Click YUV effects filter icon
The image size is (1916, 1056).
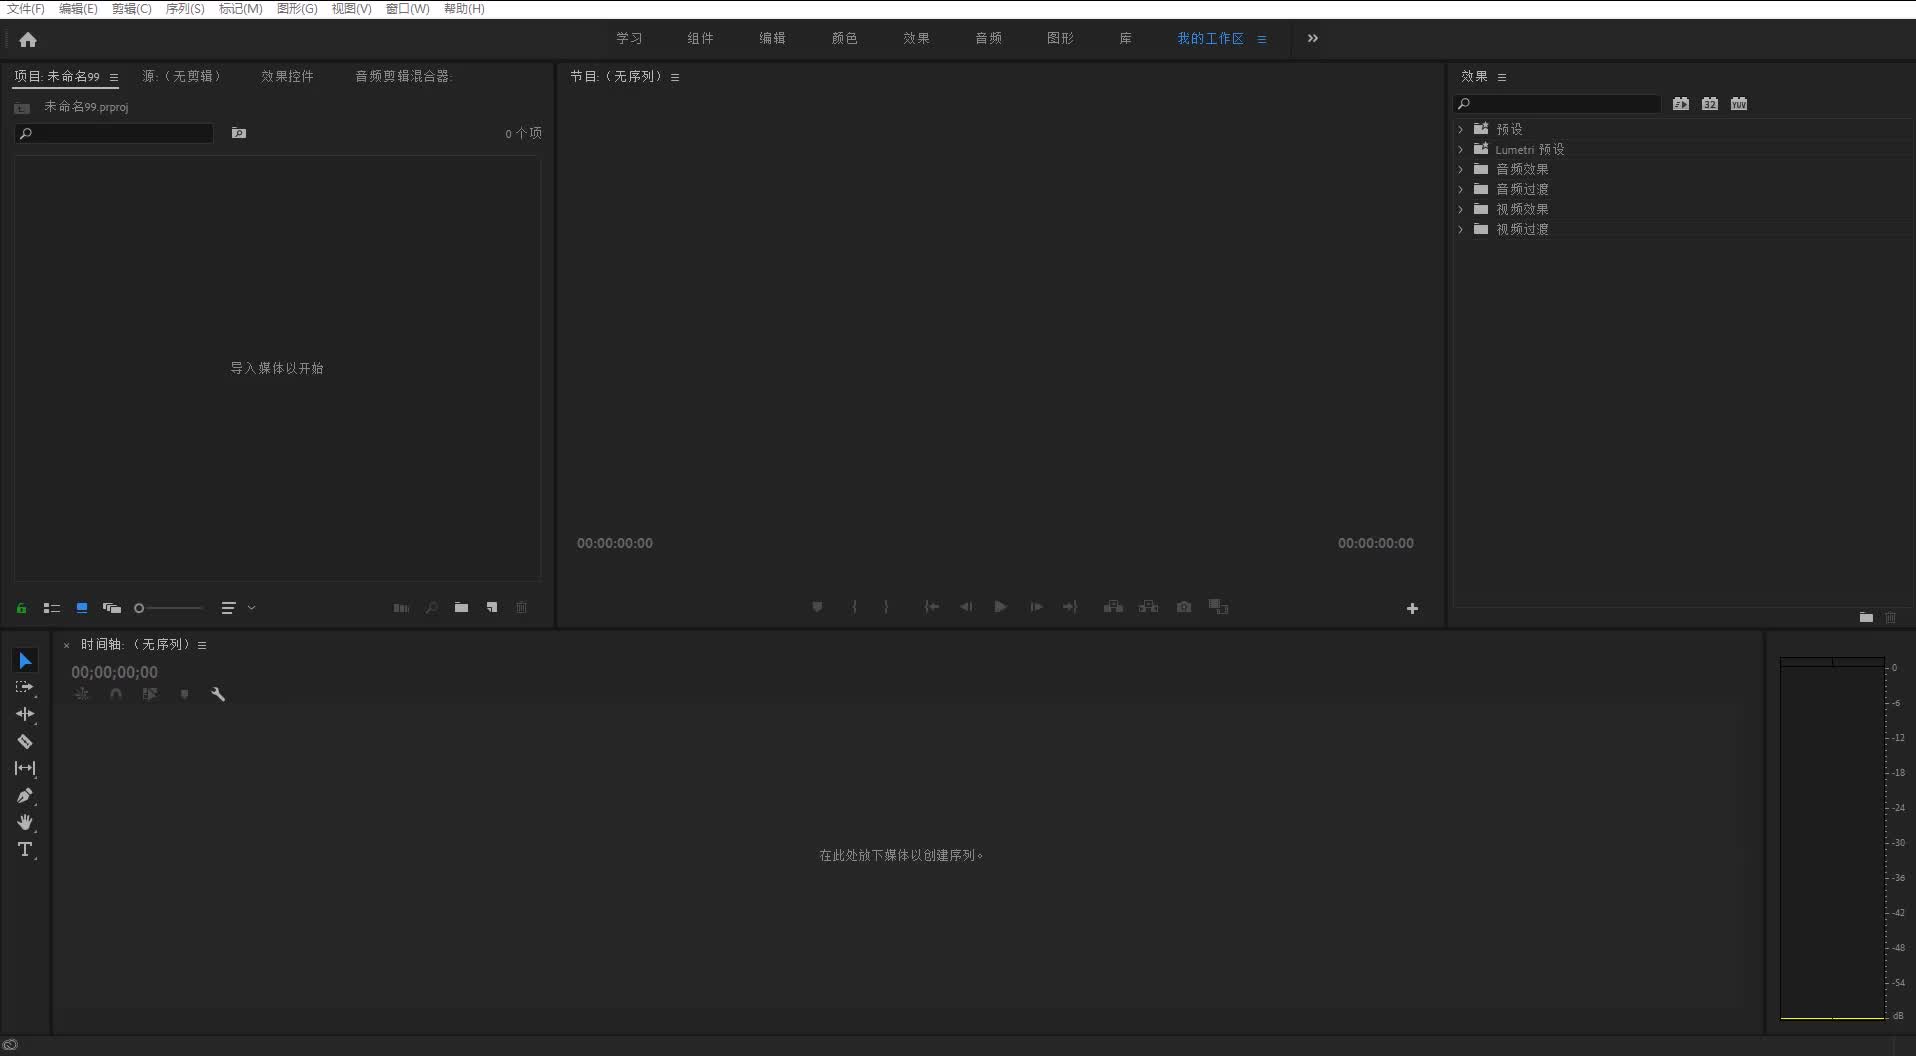[x=1739, y=104]
